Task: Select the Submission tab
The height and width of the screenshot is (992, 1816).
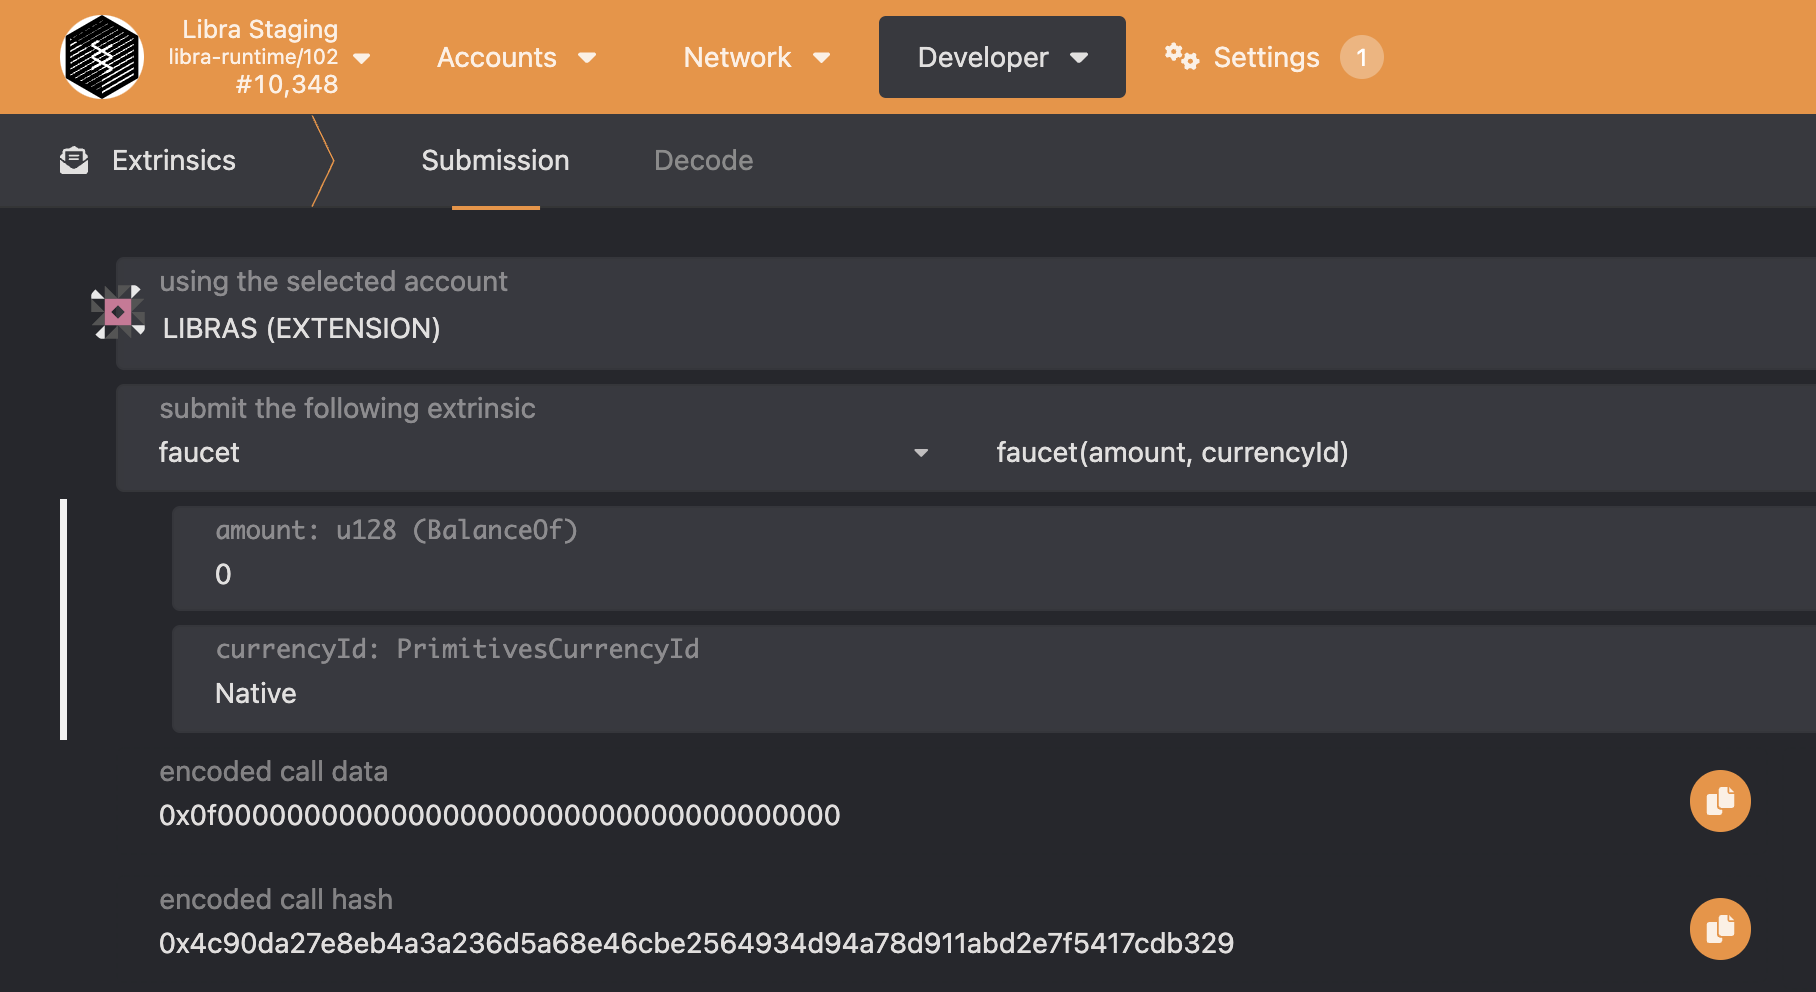Action: click(495, 161)
